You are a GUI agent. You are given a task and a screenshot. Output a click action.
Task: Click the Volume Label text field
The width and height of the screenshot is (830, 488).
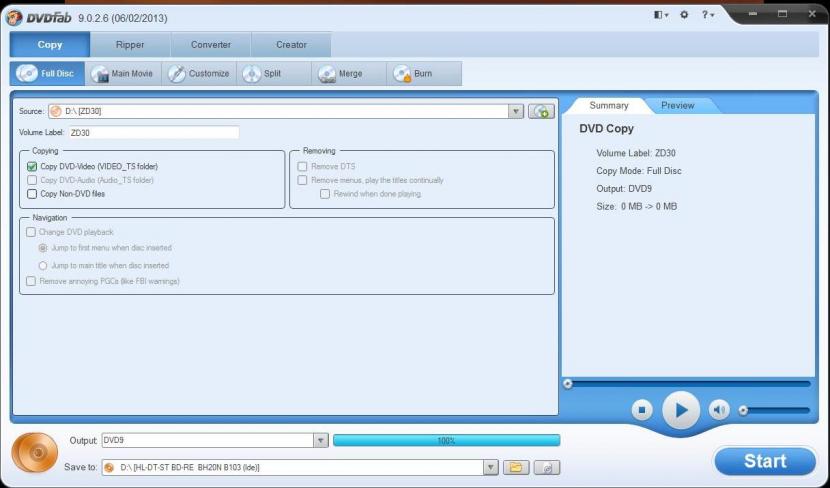click(153, 132)
